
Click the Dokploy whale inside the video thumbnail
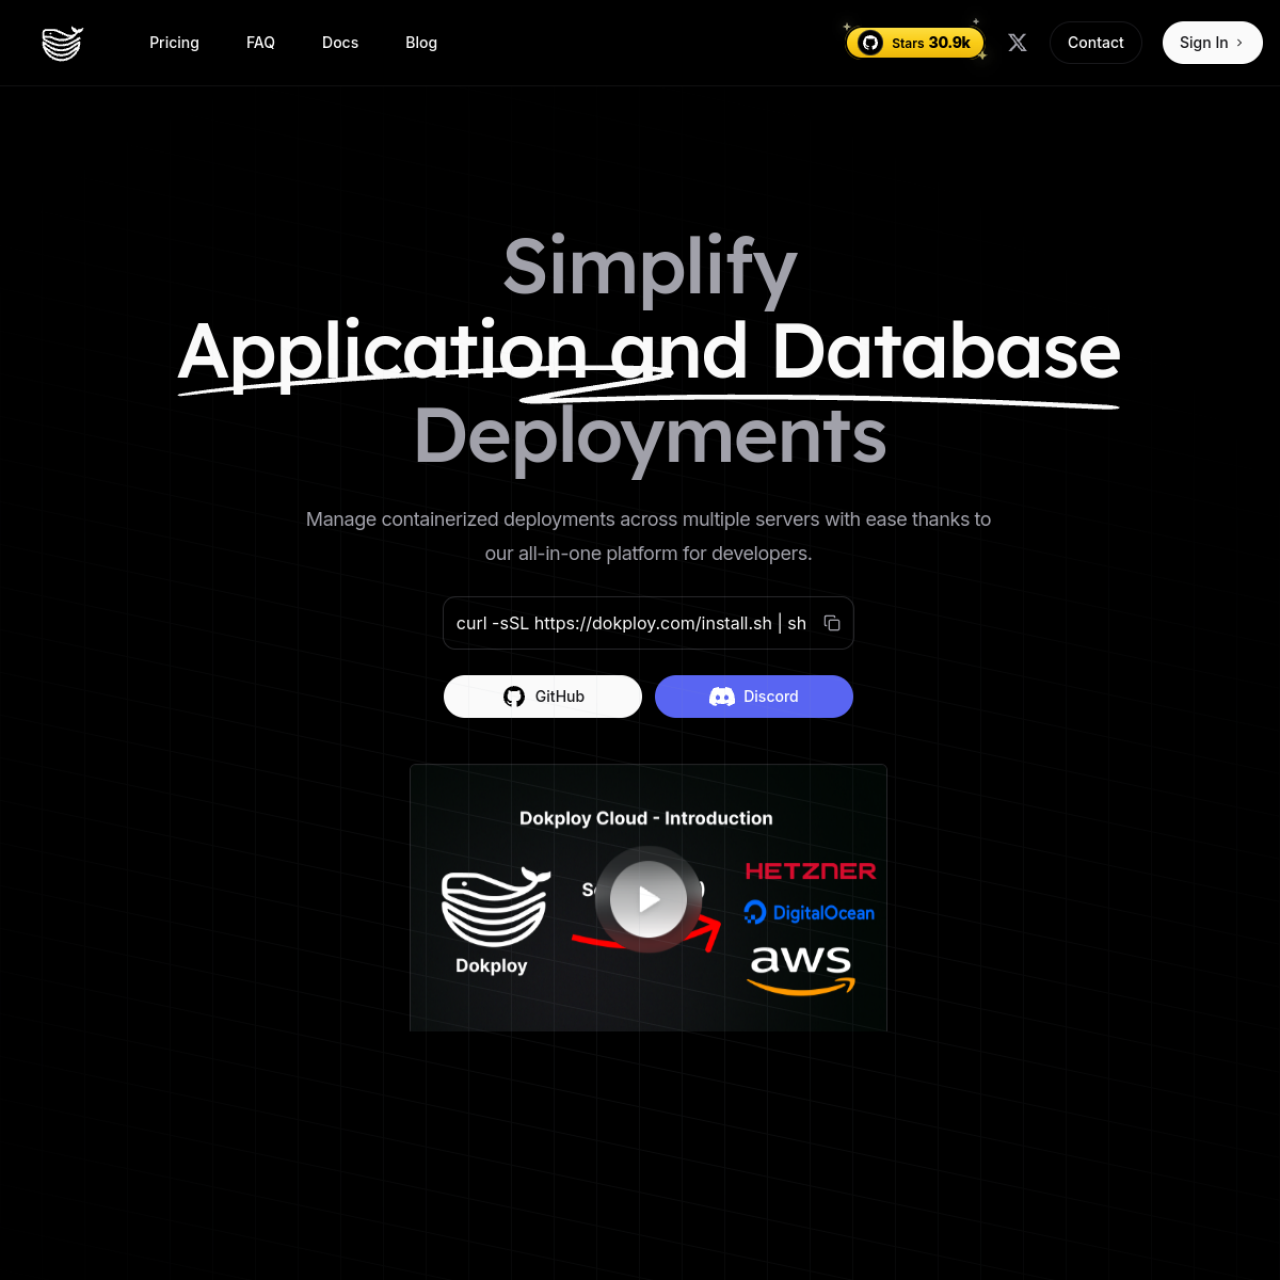[x=494, y=908]
